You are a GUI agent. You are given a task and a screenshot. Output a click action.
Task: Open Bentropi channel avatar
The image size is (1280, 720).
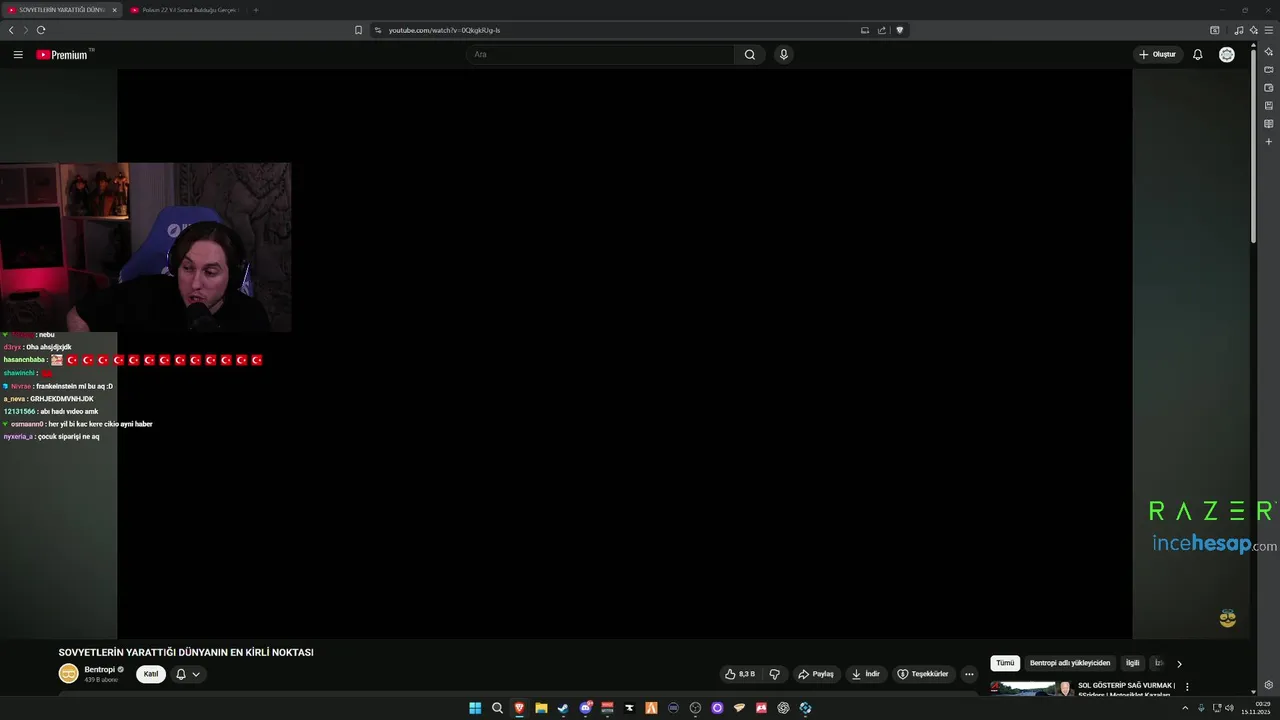coord(68,674)
